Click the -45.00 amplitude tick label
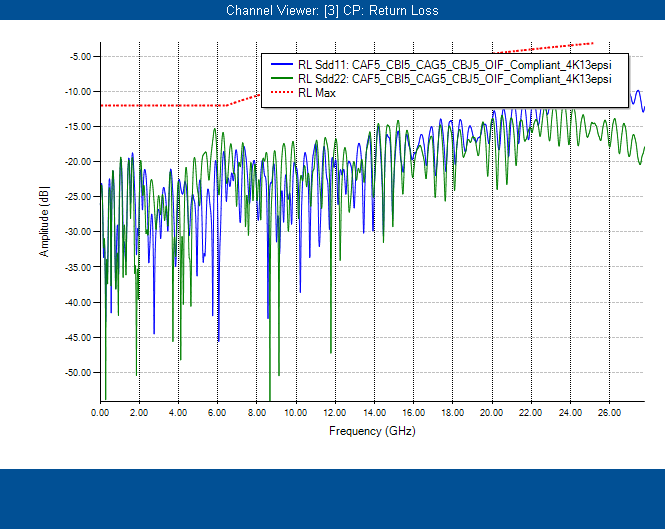 [x=78, y=338]
